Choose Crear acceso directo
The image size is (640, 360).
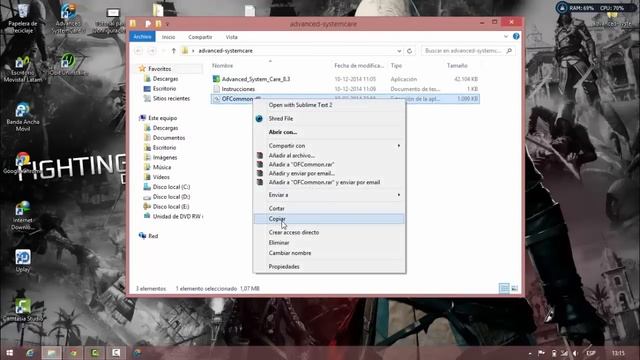[x=329, y=232]
